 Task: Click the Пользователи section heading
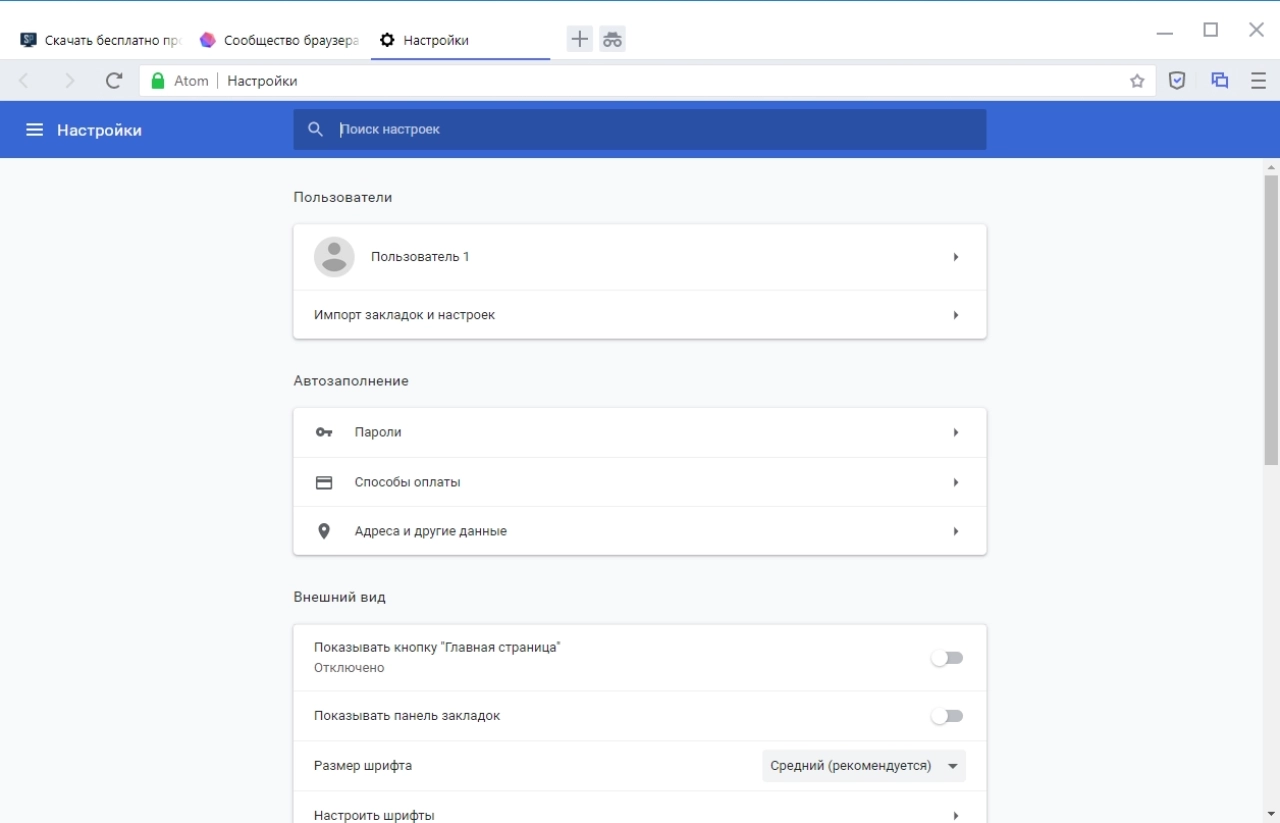point(343,197)
